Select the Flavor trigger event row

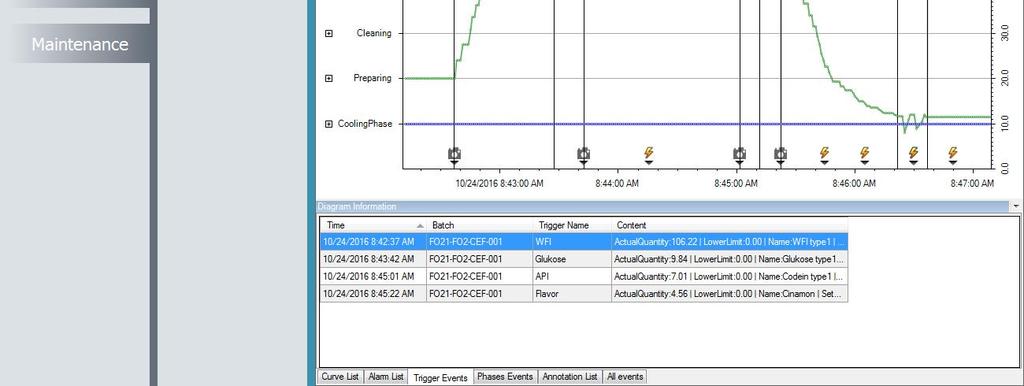click(584, 294)
